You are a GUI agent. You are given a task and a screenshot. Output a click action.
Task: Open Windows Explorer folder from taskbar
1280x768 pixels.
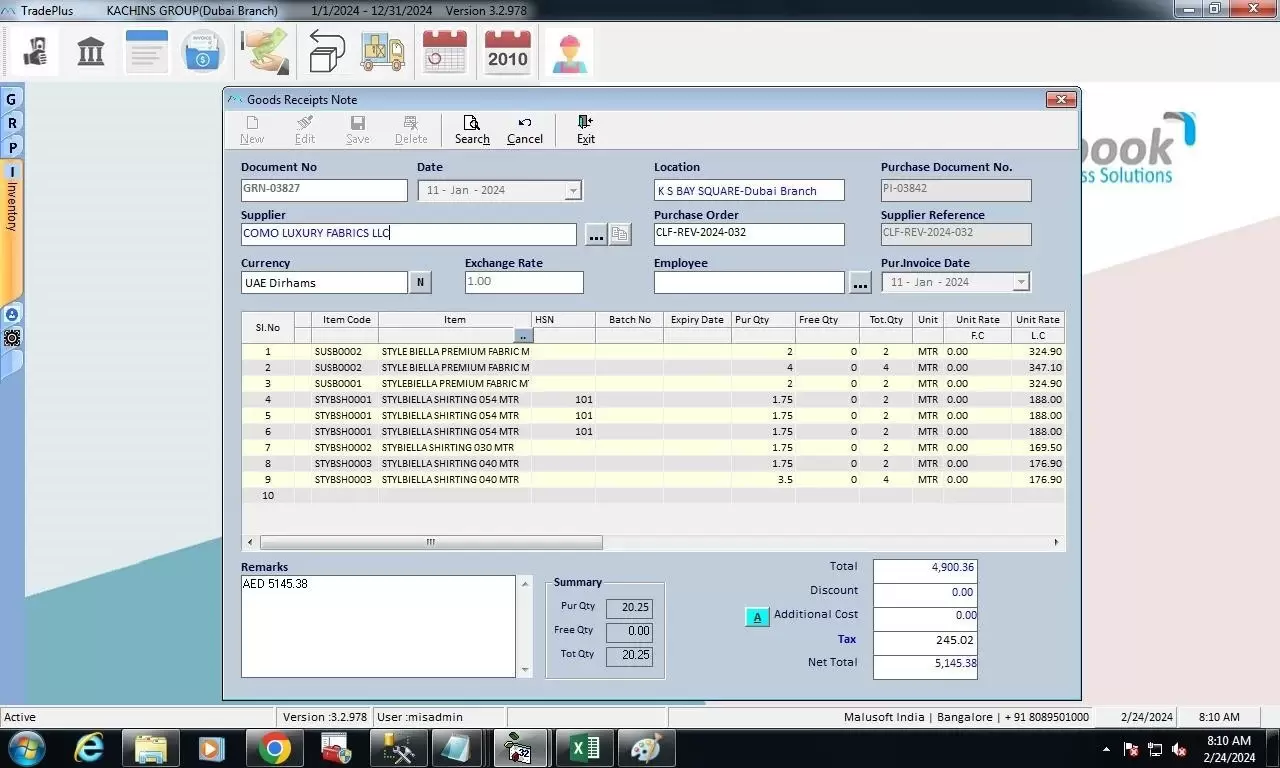[x=151, y=748]
